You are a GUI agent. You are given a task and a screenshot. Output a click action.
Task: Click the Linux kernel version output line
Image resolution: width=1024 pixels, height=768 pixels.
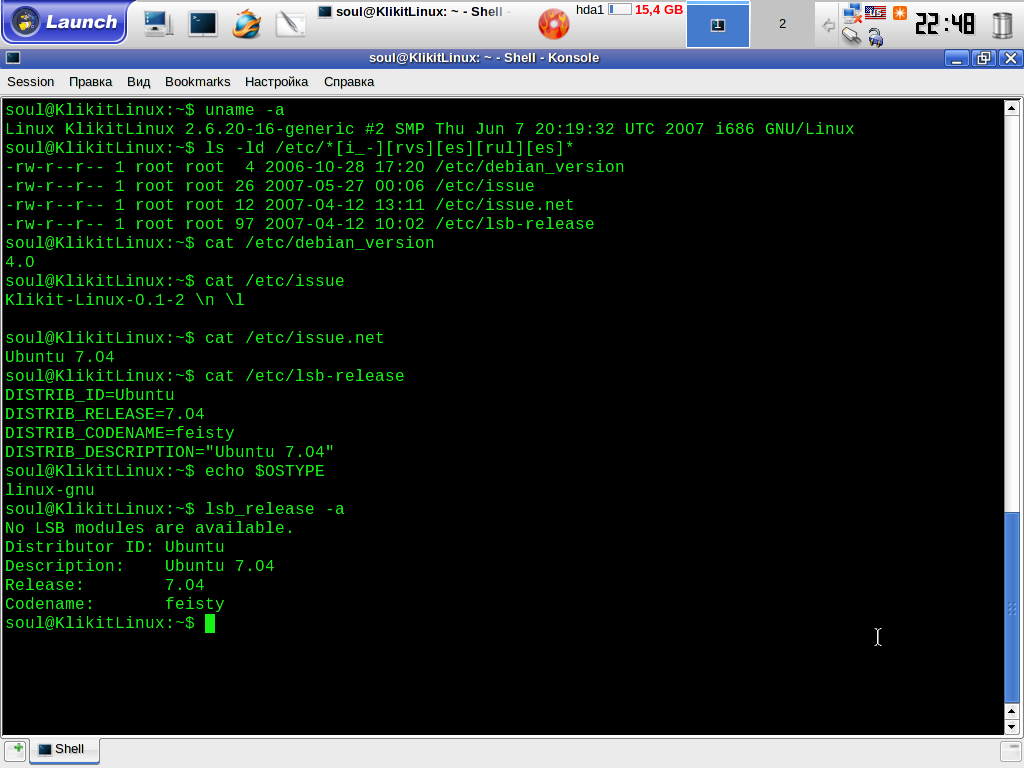click(x=430, y=129)
